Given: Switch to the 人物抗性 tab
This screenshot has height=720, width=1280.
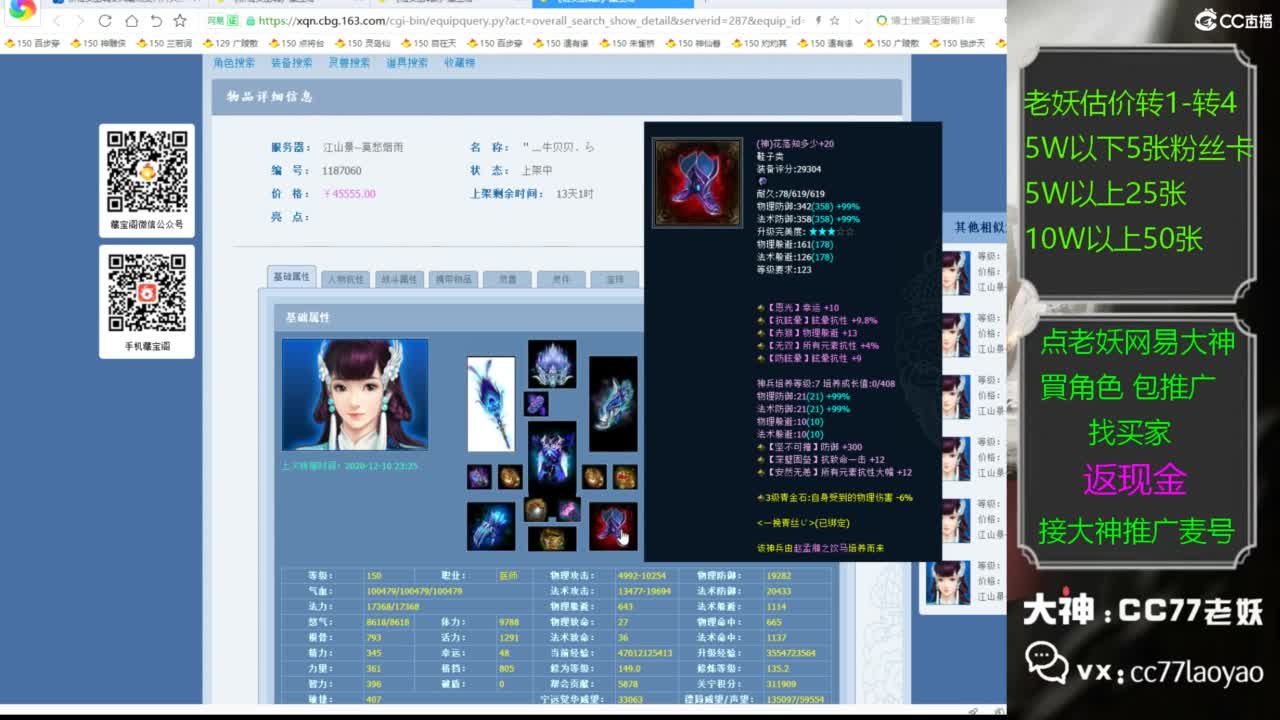Looking at the screenshot, I should 346,279.
